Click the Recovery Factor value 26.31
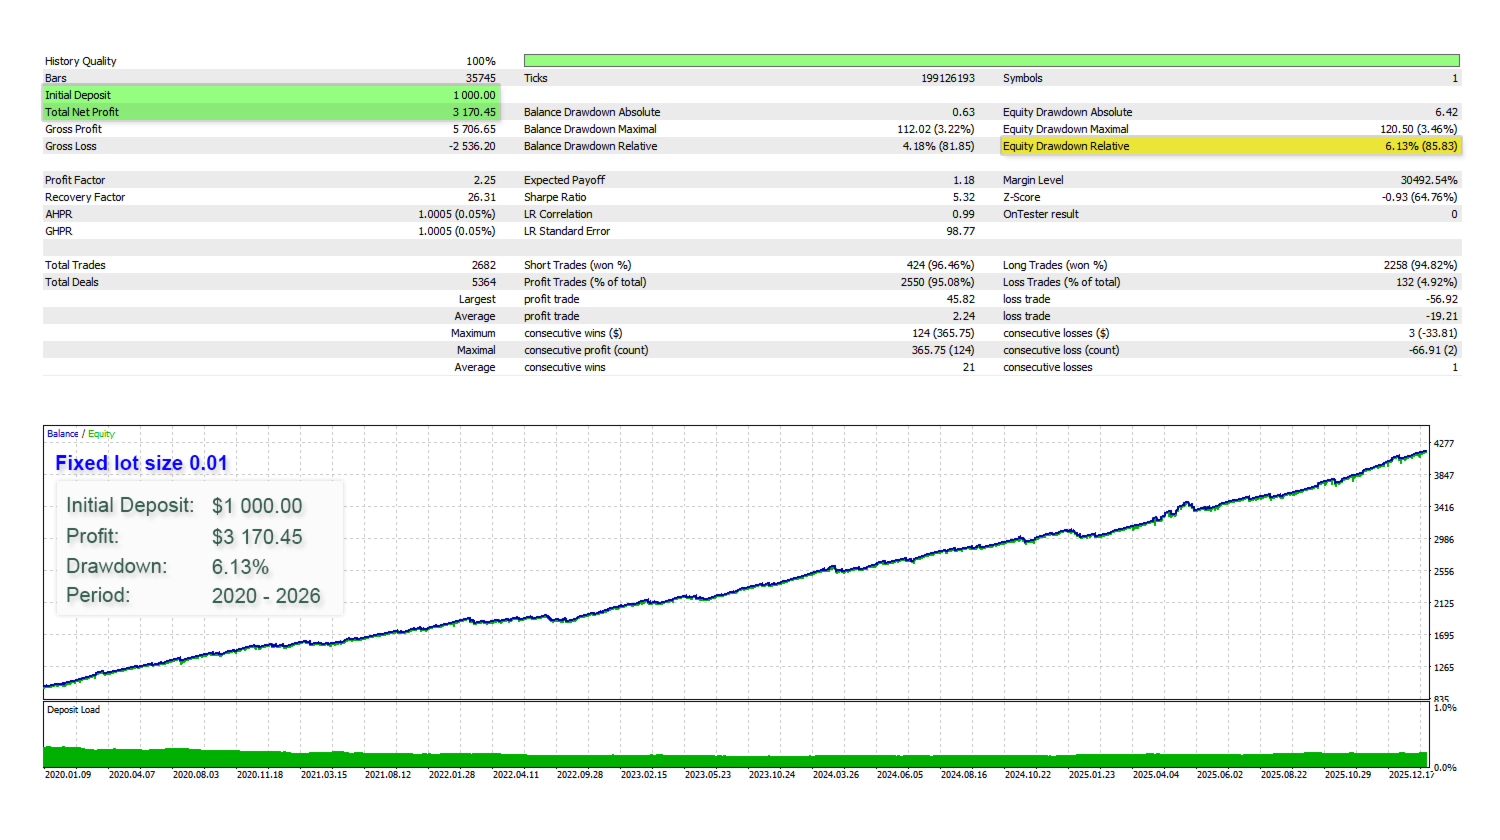The image size is (1500, 840). (481, 197)
